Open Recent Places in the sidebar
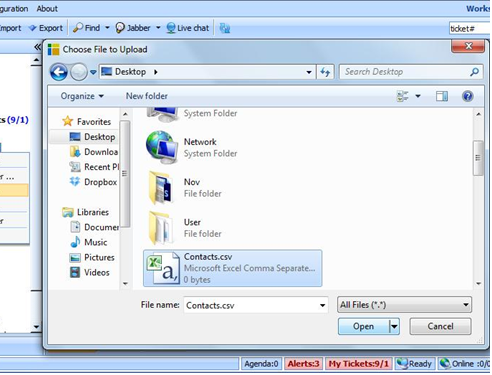This screenshot has width=492, height=375. pyautogui.click(x=94, y=167)
